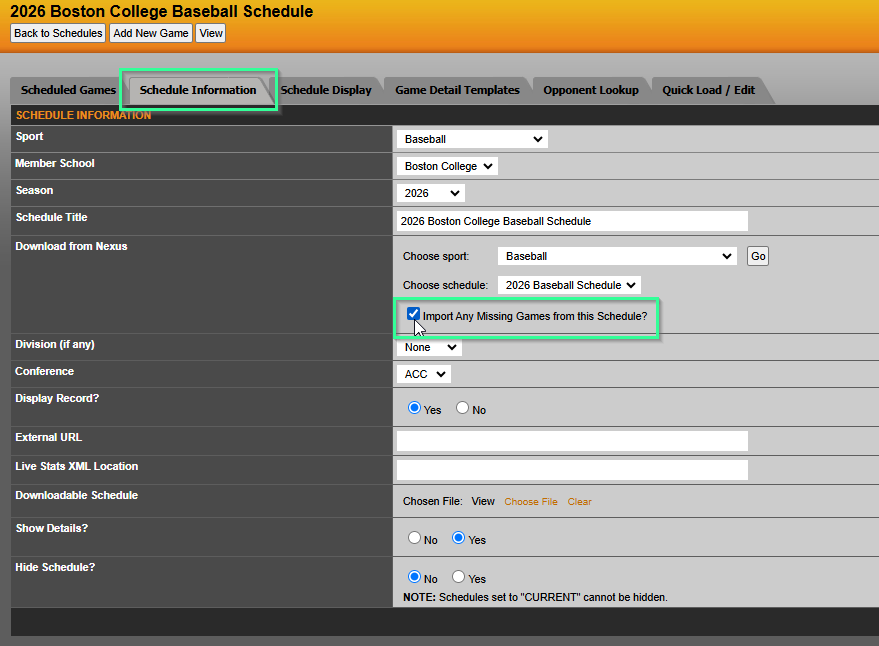This screenshot has width=879, height=646.
Task: Click the Add New Game button
Action: coord(151,33)
